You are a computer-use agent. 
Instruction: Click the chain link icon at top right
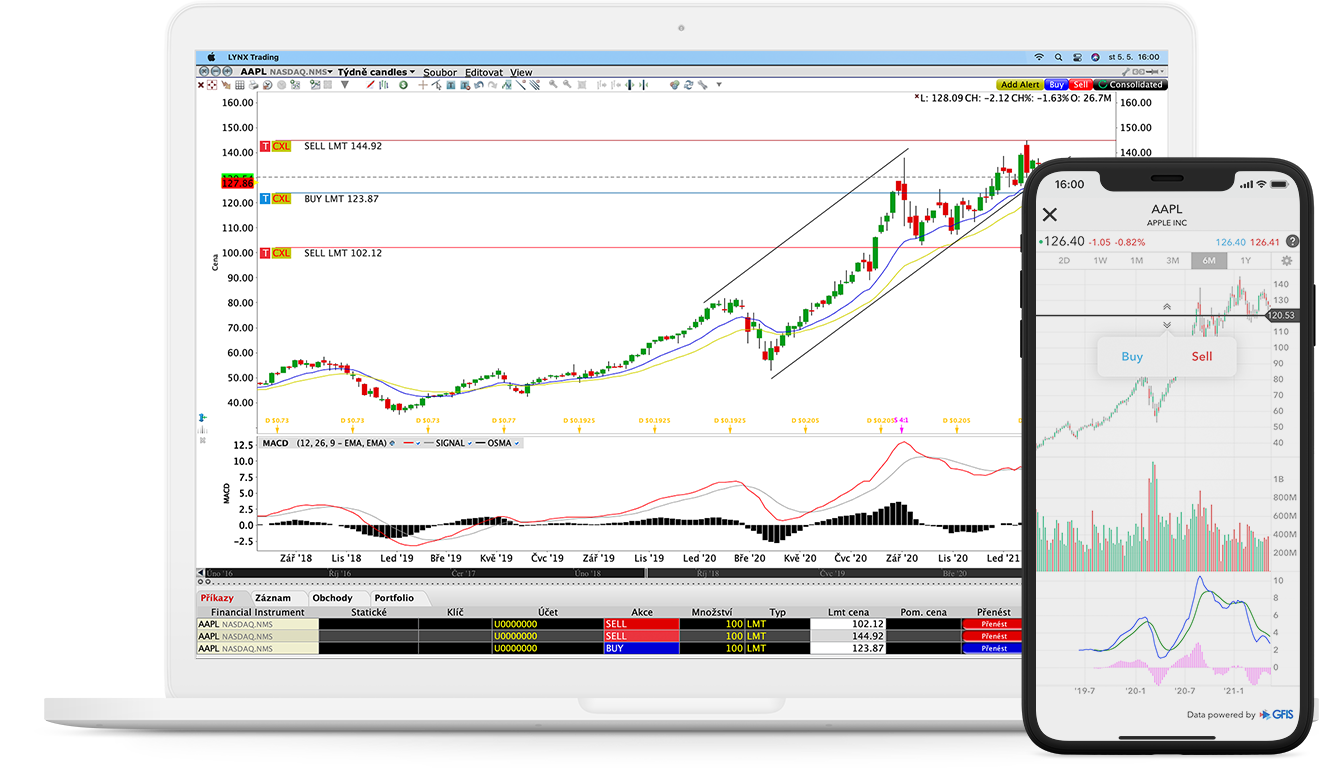coord(1138,72)
